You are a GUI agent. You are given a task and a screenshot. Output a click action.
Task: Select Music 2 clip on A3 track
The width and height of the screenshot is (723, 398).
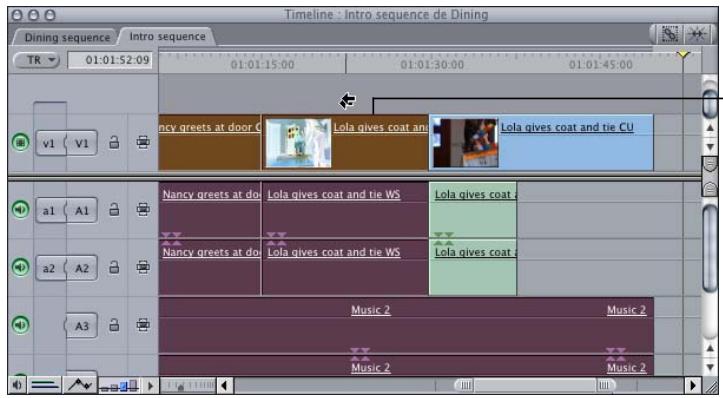pos(406,325)
